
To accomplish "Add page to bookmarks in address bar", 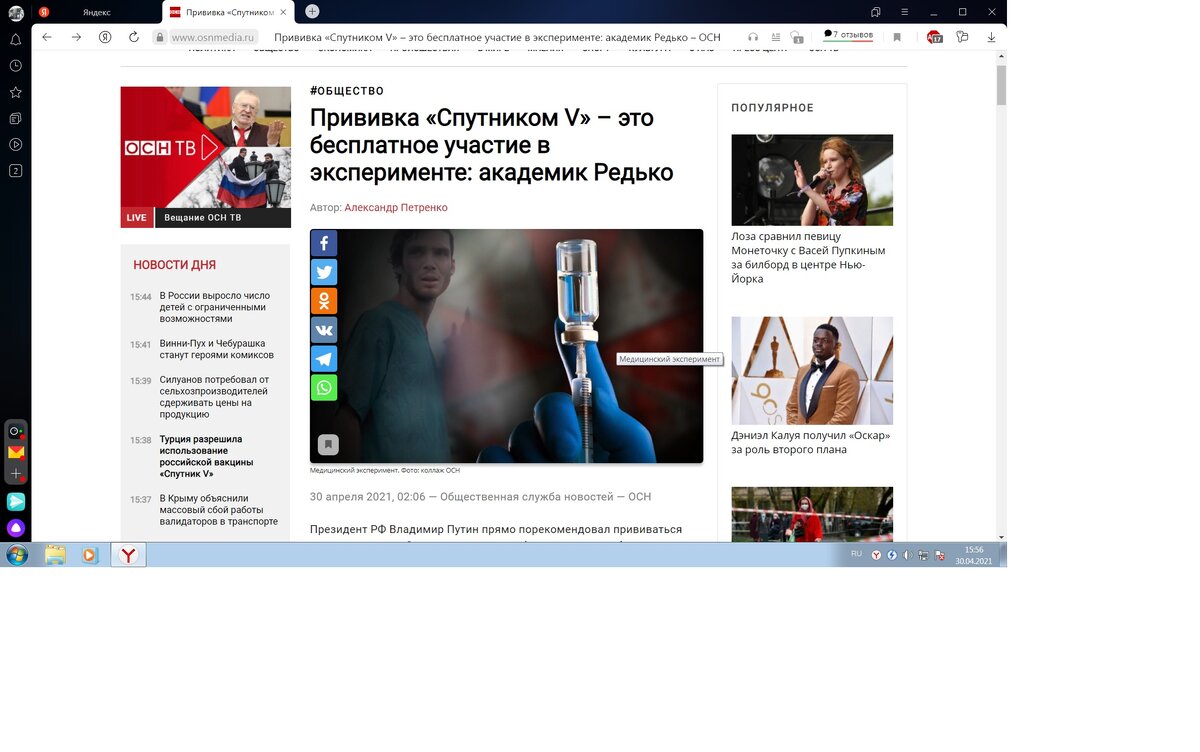I will point(897,37).
